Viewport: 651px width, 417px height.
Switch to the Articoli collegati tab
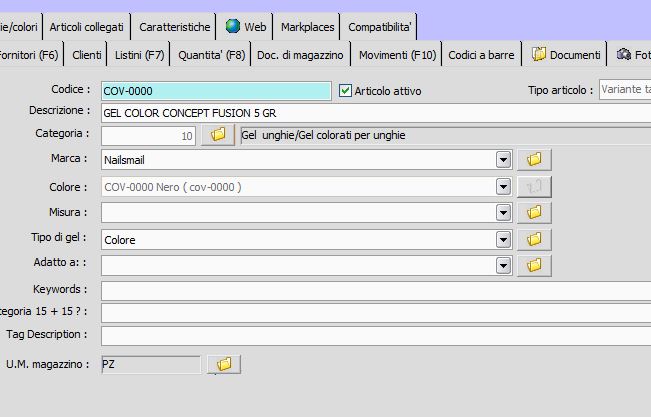[x=86, y=27]
